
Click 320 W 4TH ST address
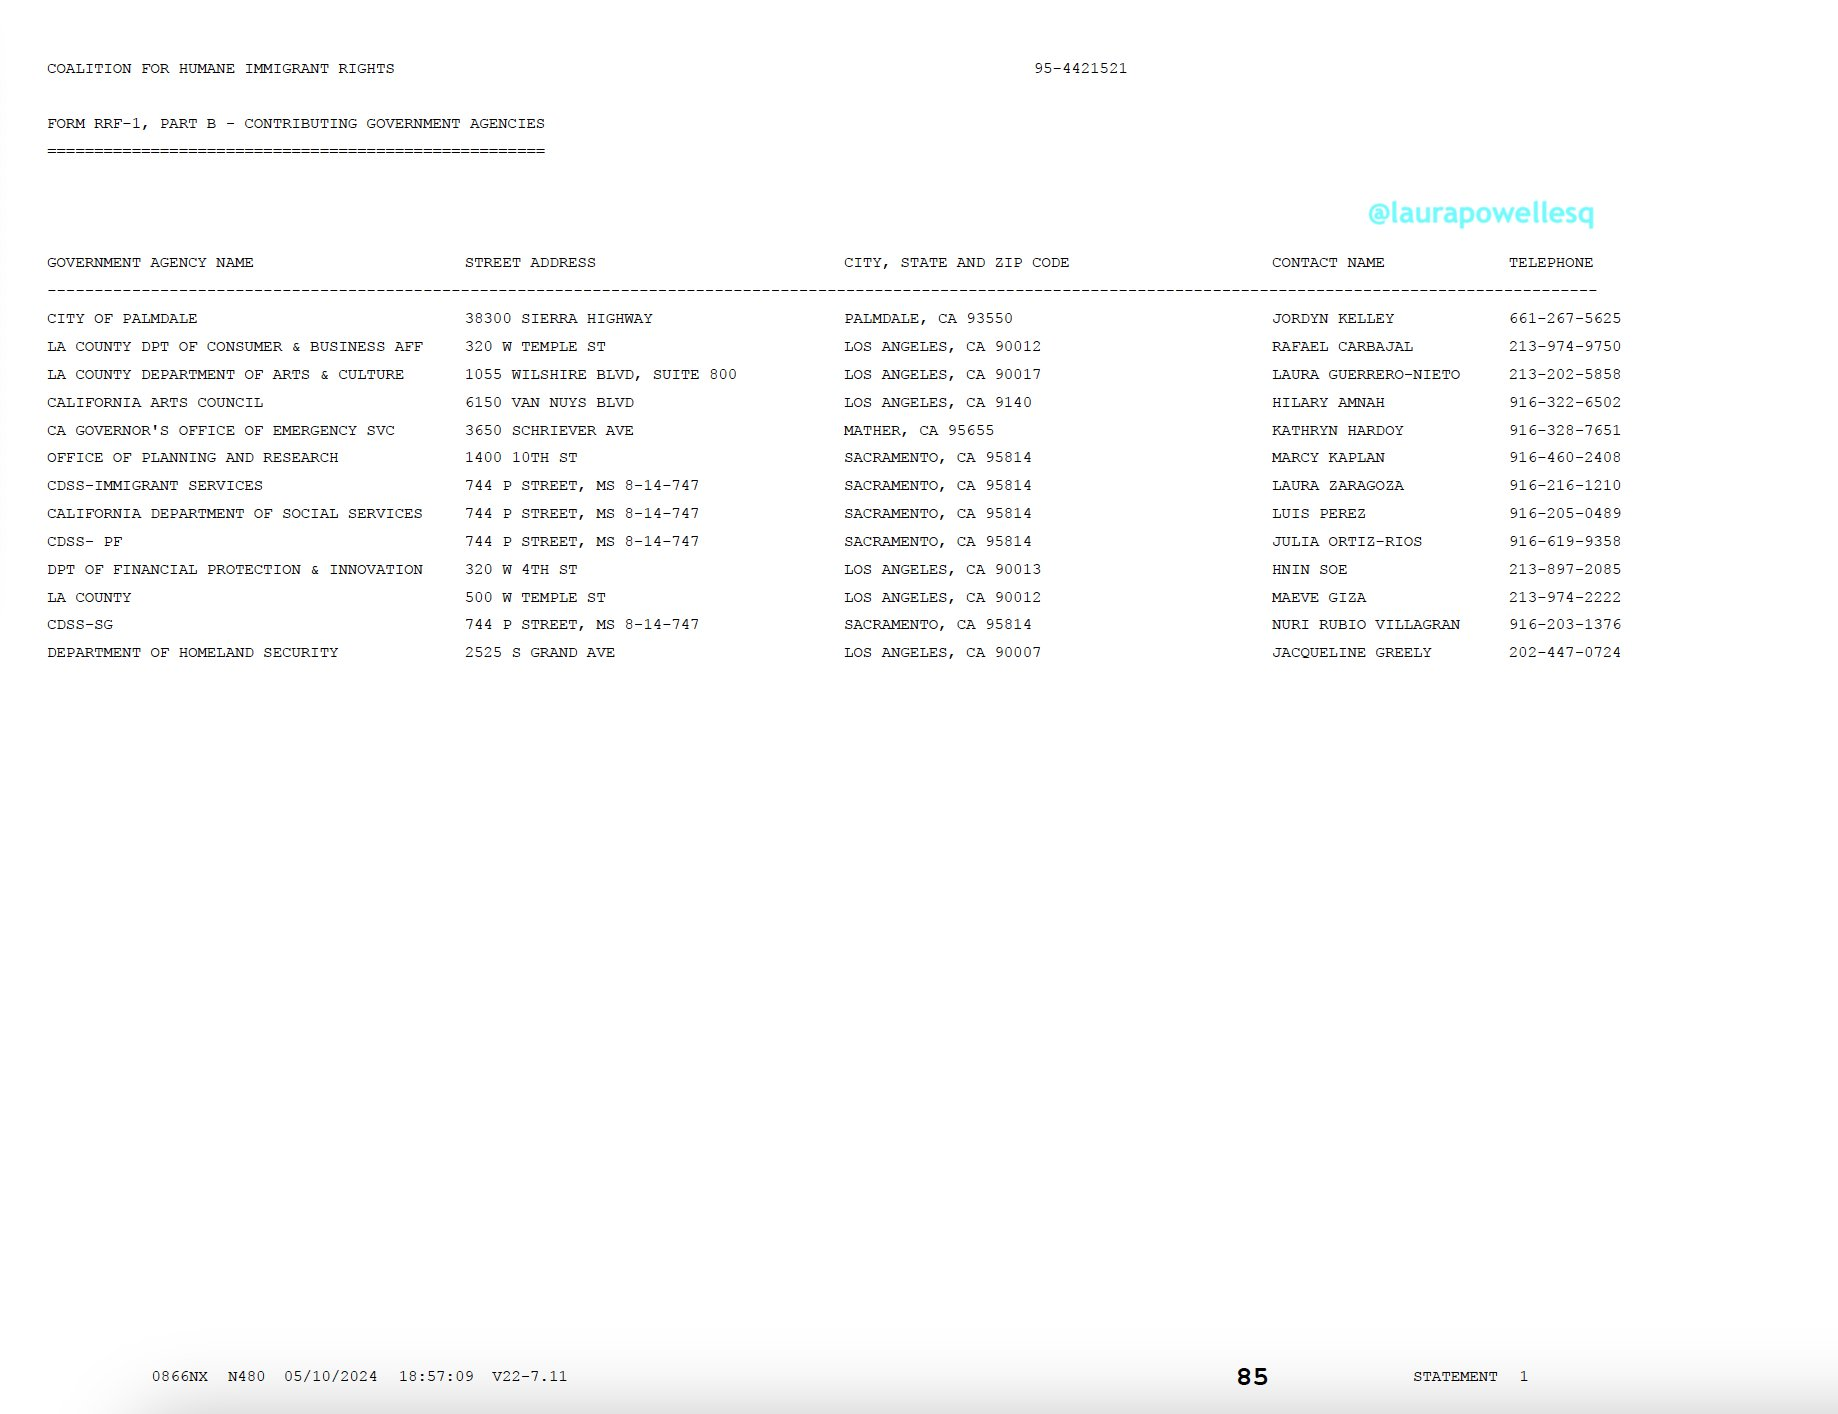[521, 570]
